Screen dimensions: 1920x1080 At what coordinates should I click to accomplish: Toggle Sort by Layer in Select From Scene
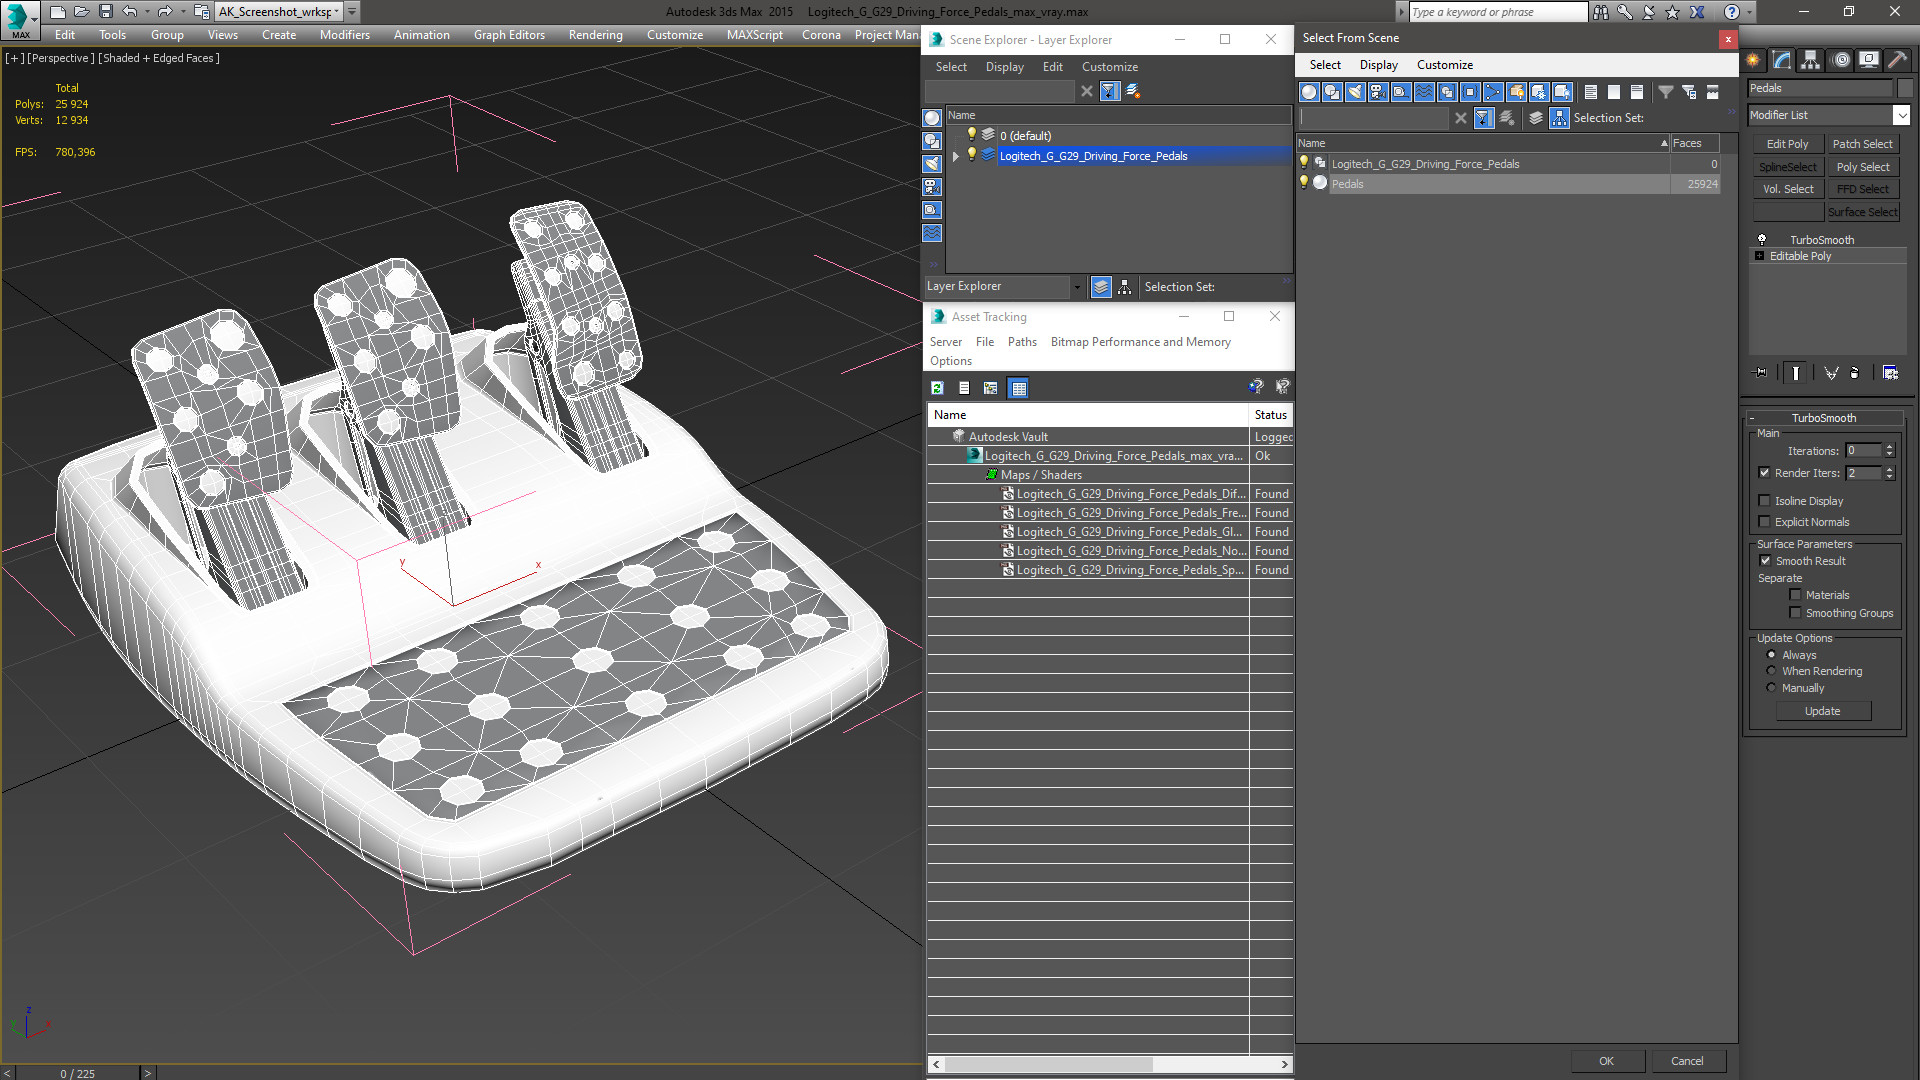pos(1536,118)
